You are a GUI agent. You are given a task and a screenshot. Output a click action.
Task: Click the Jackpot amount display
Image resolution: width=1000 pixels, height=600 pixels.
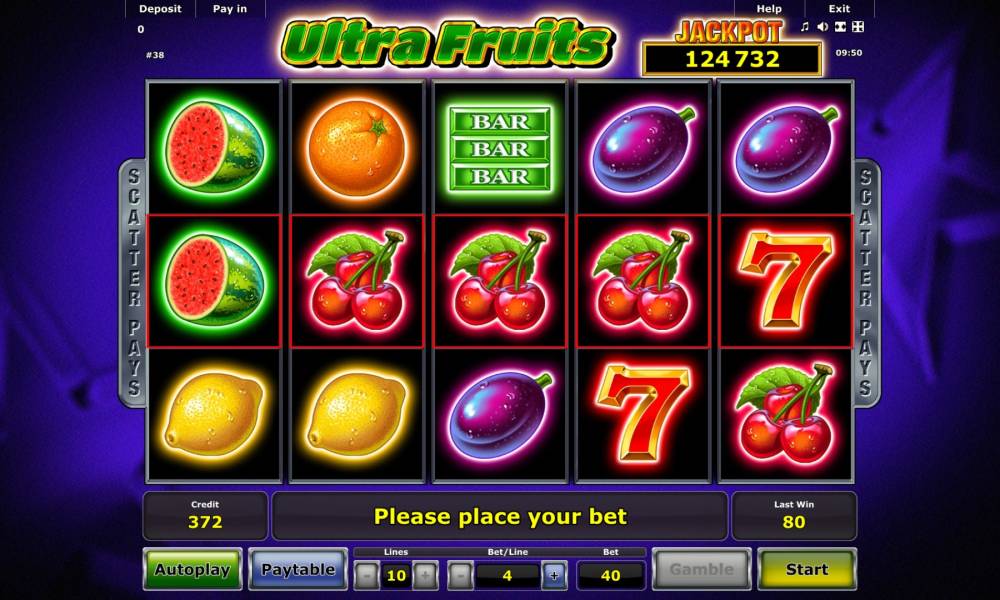pyautogui.click(x=732, y=59)
